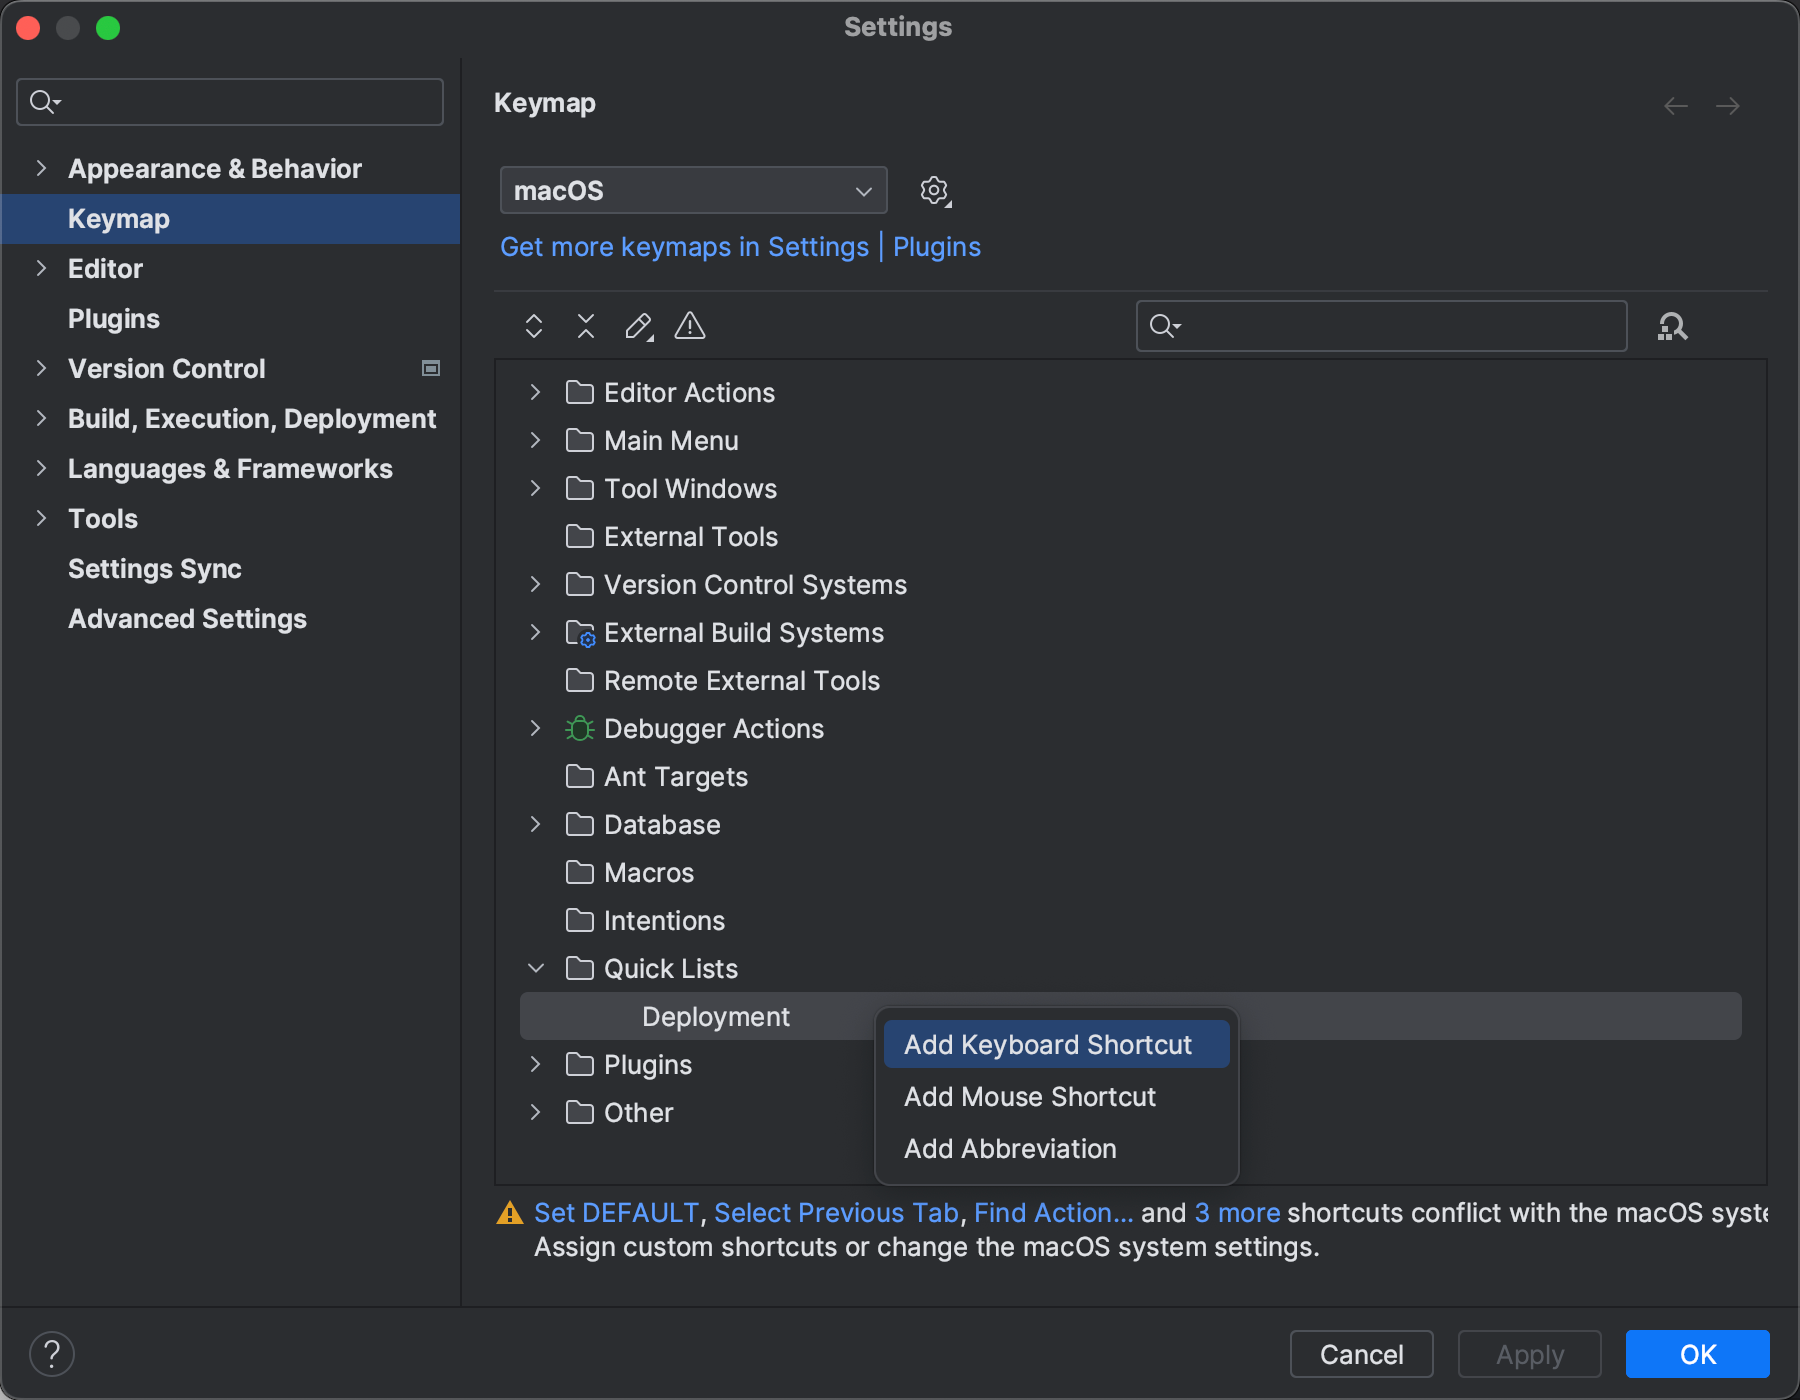Click the Find Actions by Shortcut icon
Screen dimensions: 1800x1400
pos(1671,326)
